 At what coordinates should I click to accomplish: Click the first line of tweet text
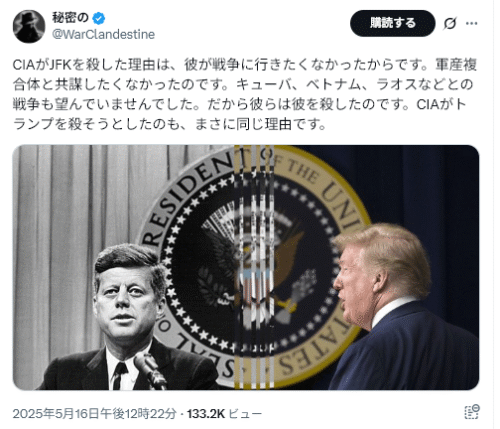(x=245, y=65)
